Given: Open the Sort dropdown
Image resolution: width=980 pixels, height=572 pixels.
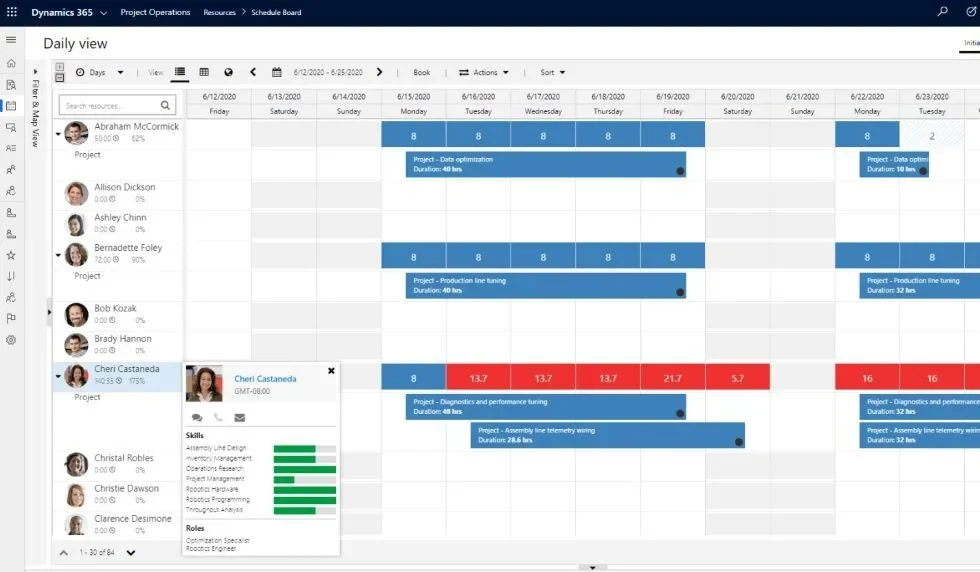Looking at the screenshot, I should tap(553, 72).
